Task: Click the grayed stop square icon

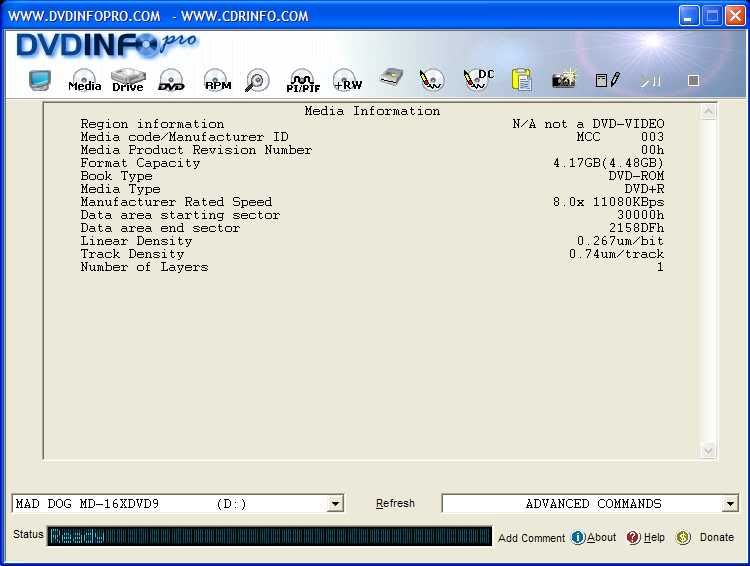Action: [694, 80]
